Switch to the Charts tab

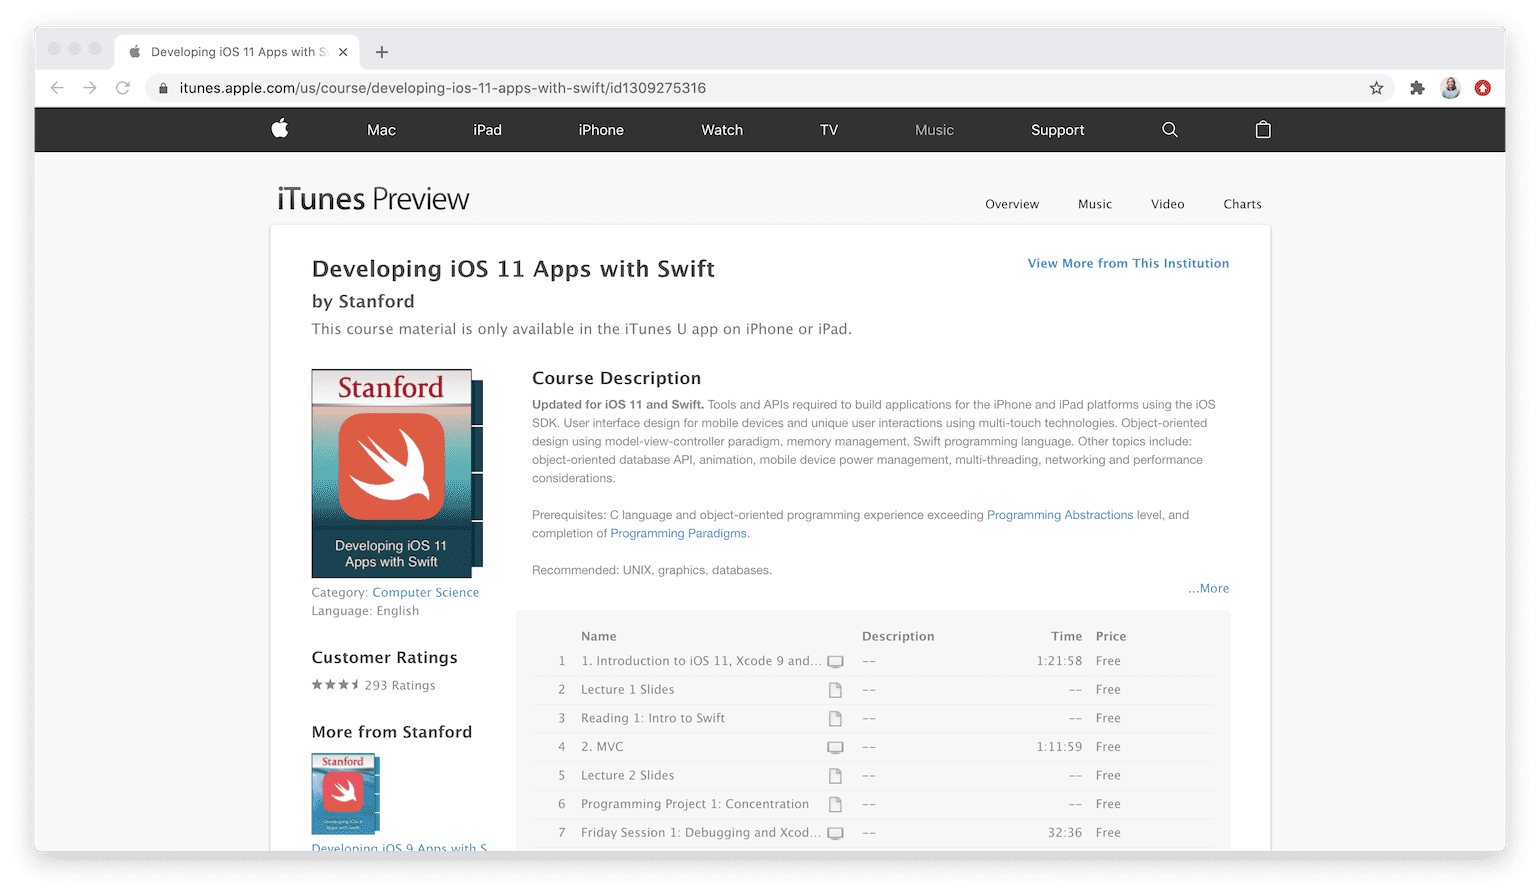[x=1242, y=204]
